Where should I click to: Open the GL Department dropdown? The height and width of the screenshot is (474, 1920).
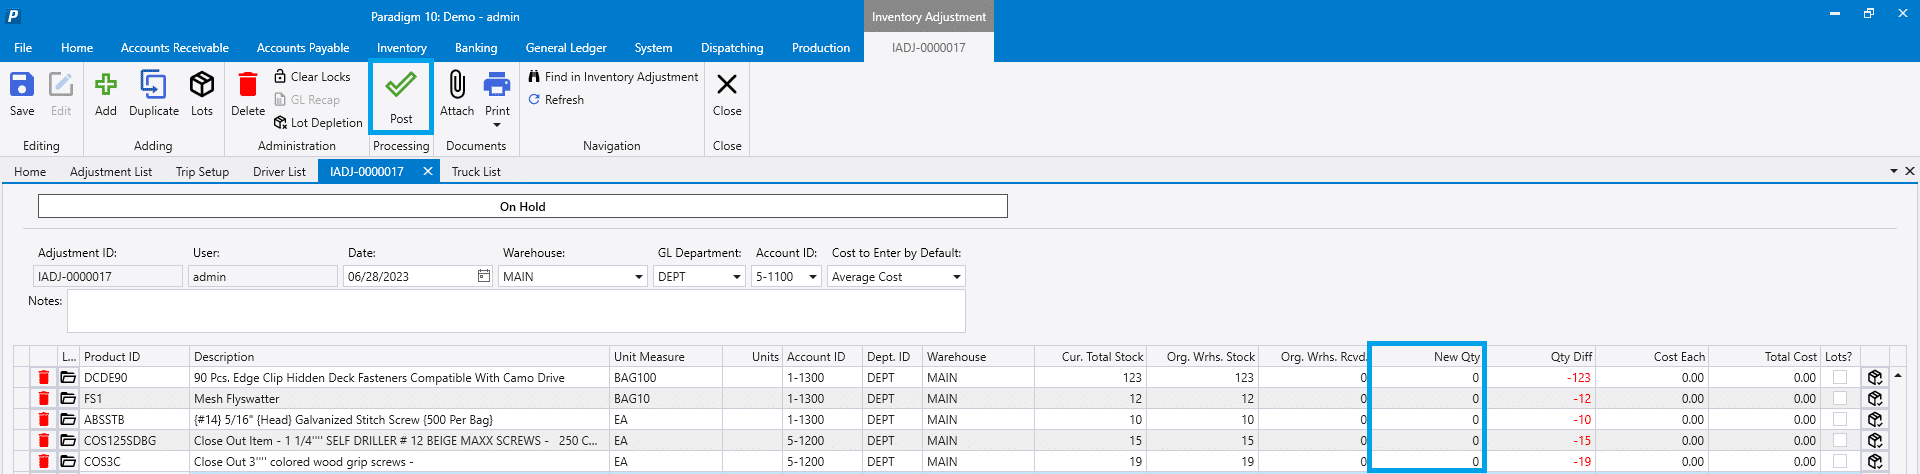pyautogui.click(x=737, y=277)
